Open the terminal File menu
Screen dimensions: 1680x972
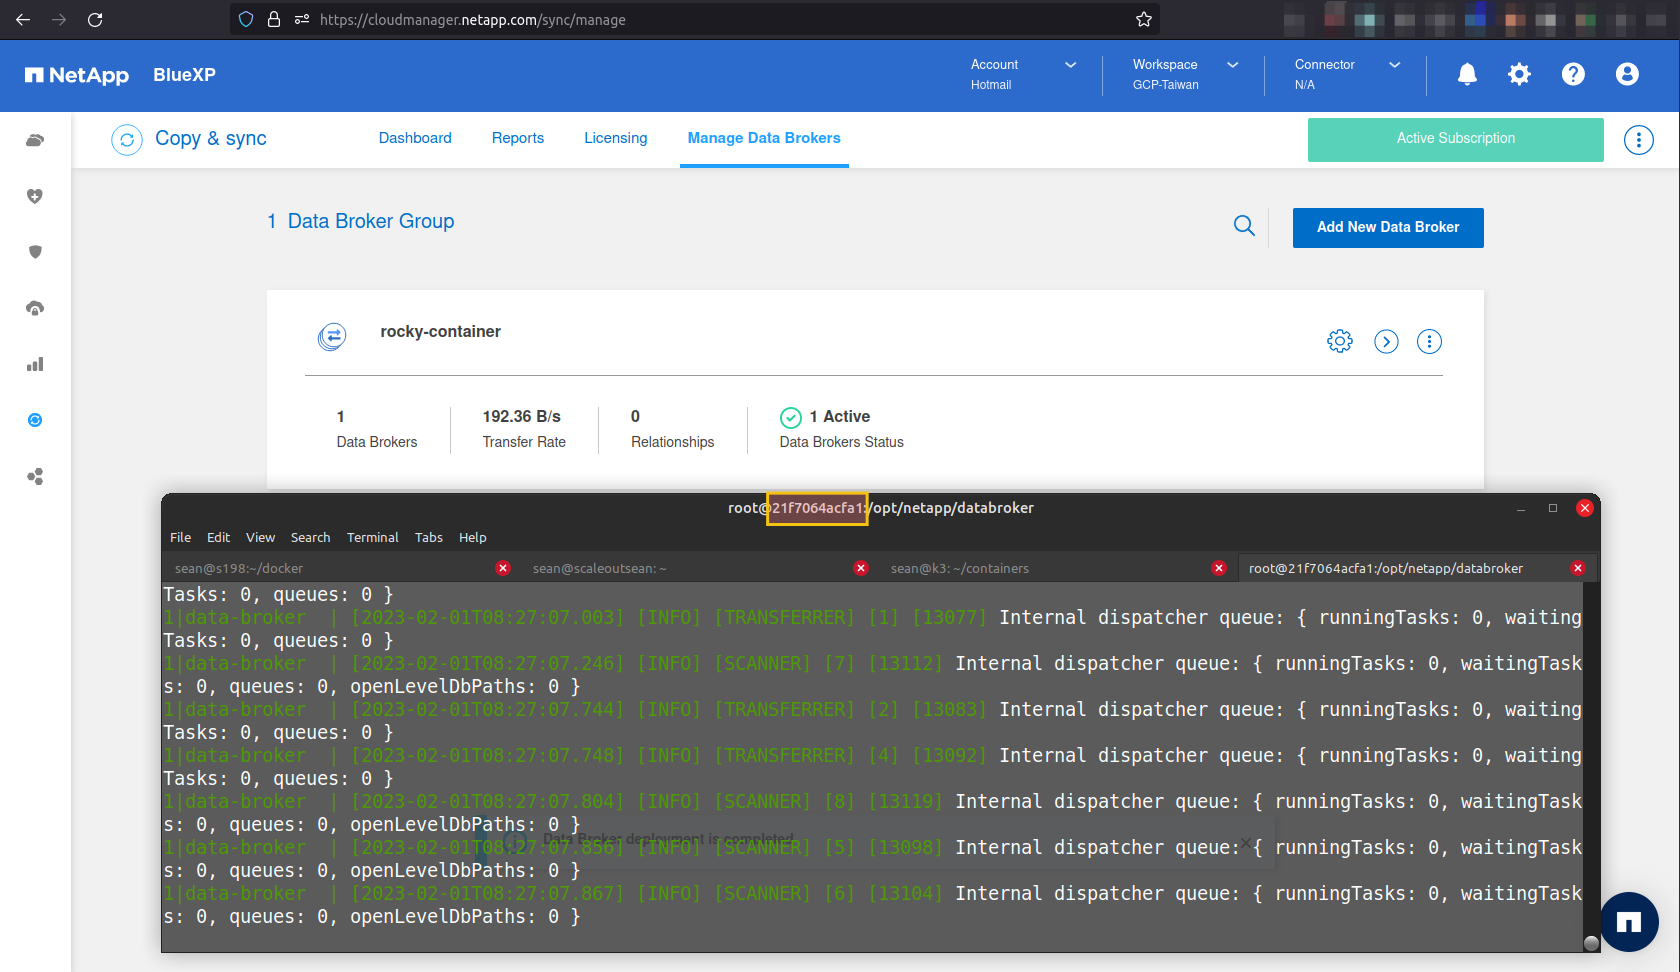[180, 537]
